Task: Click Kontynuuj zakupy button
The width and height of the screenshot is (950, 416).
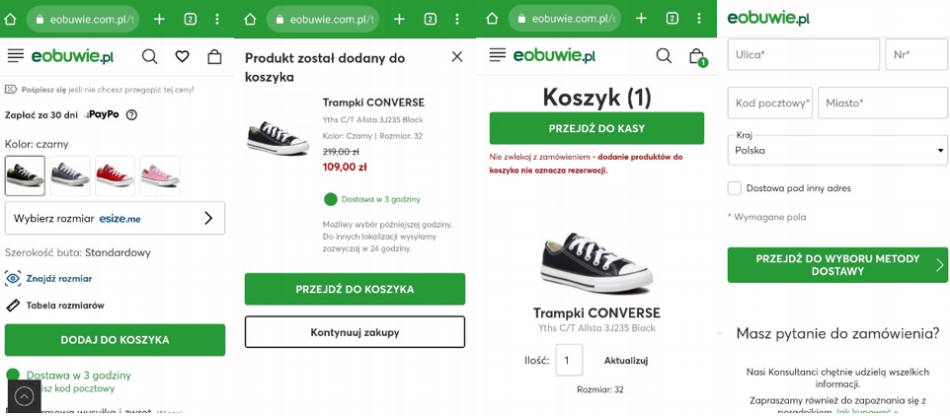Action: pos(355,332)
